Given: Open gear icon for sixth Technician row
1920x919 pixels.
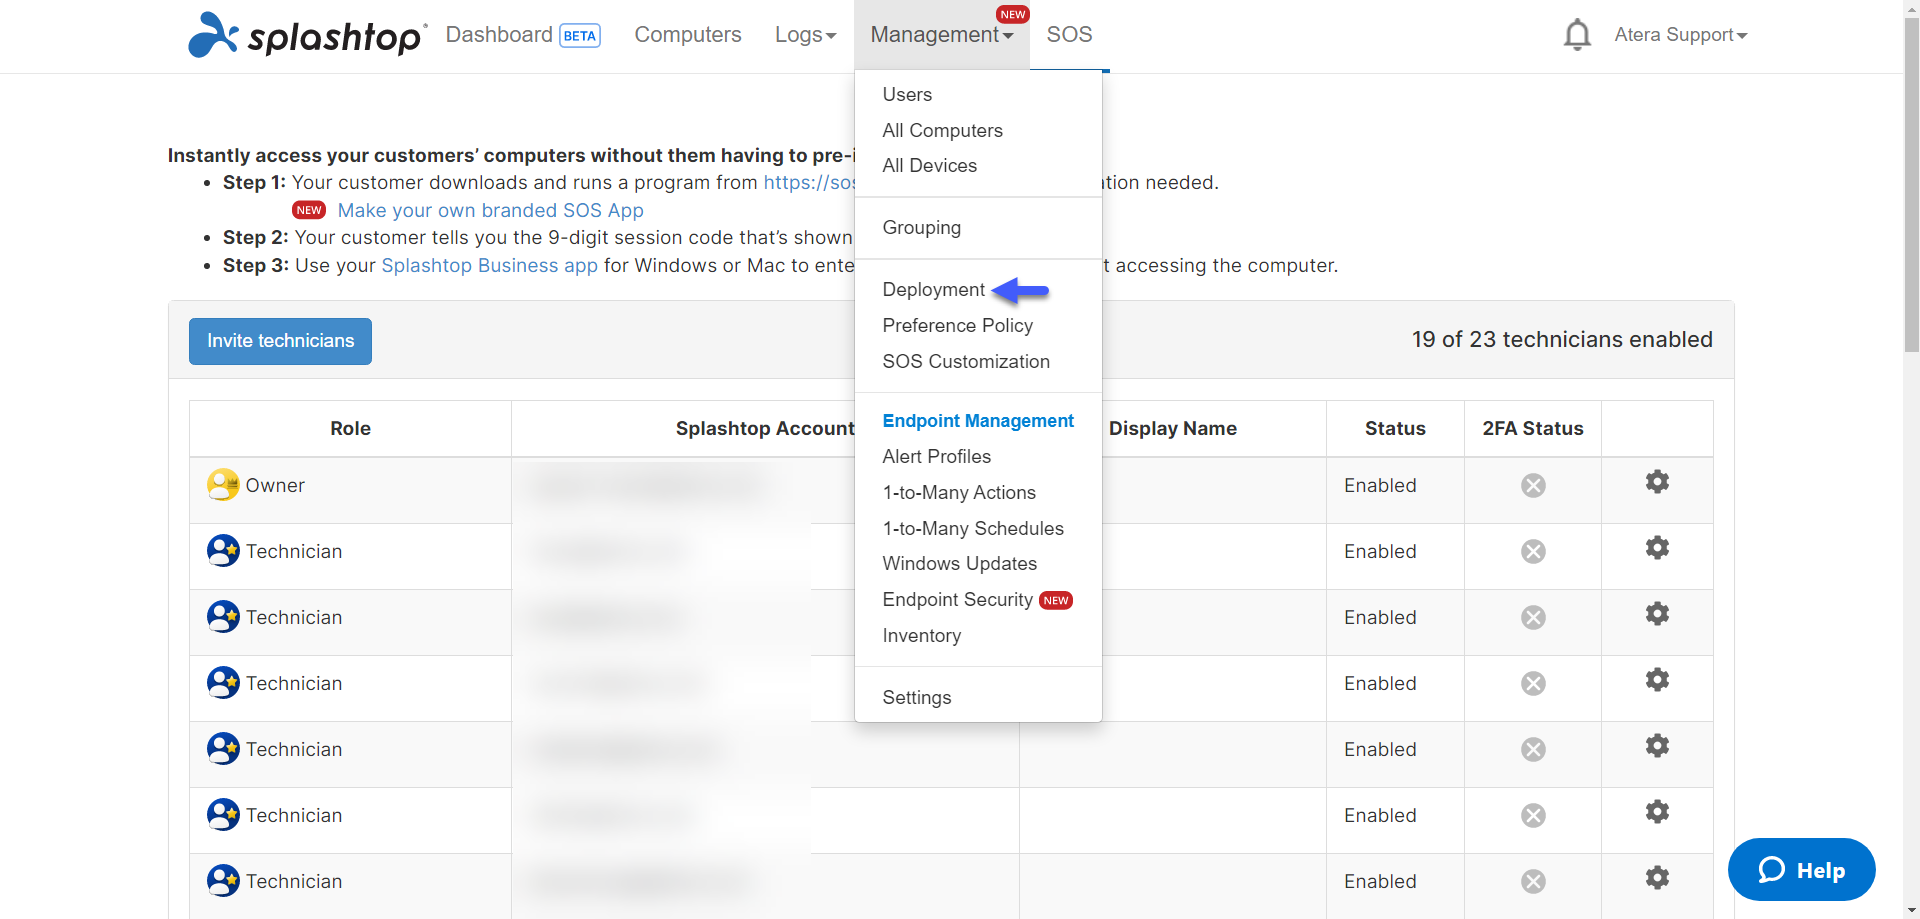Looking at the screenshot, I should pyautogui.click(x=1657, y=878).
